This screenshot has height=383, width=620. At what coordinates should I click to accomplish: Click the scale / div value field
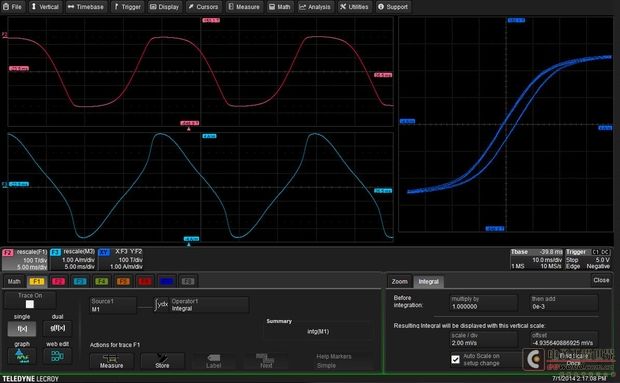click(483, 339)
